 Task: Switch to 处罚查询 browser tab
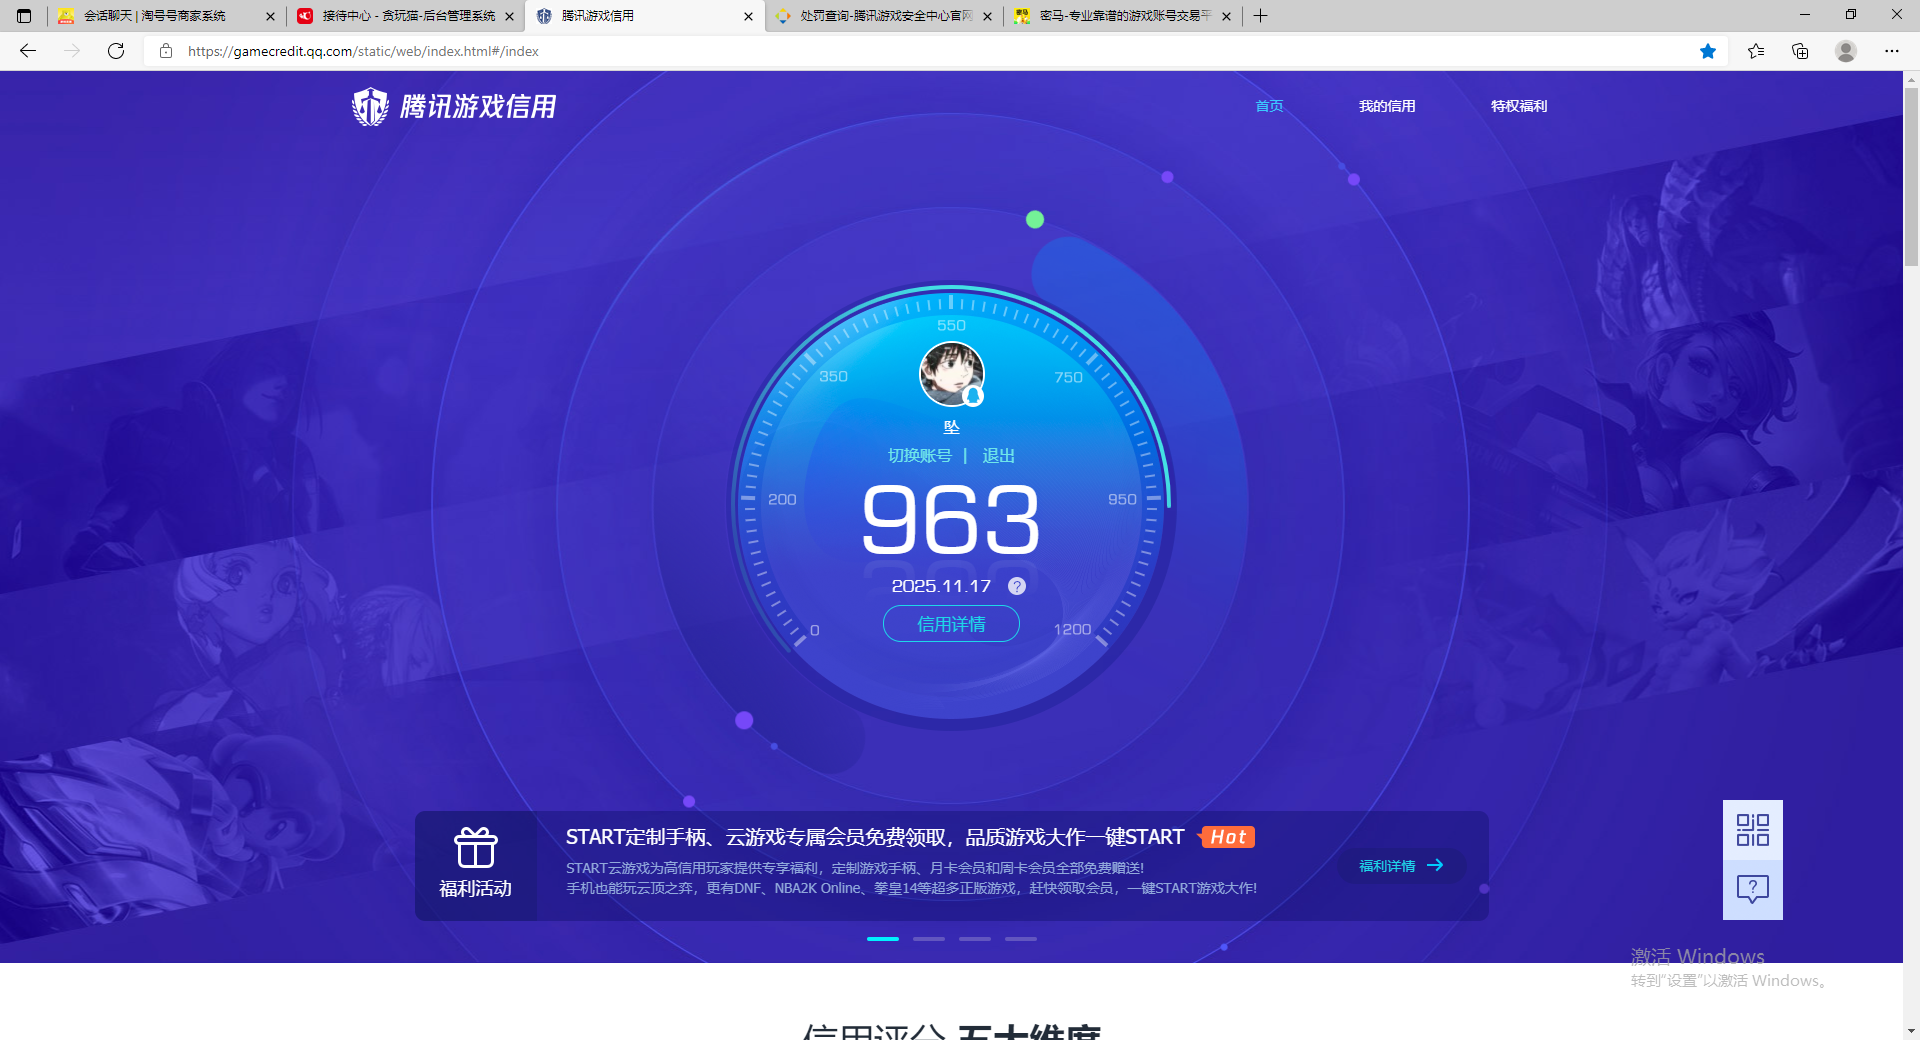(884, 16)
